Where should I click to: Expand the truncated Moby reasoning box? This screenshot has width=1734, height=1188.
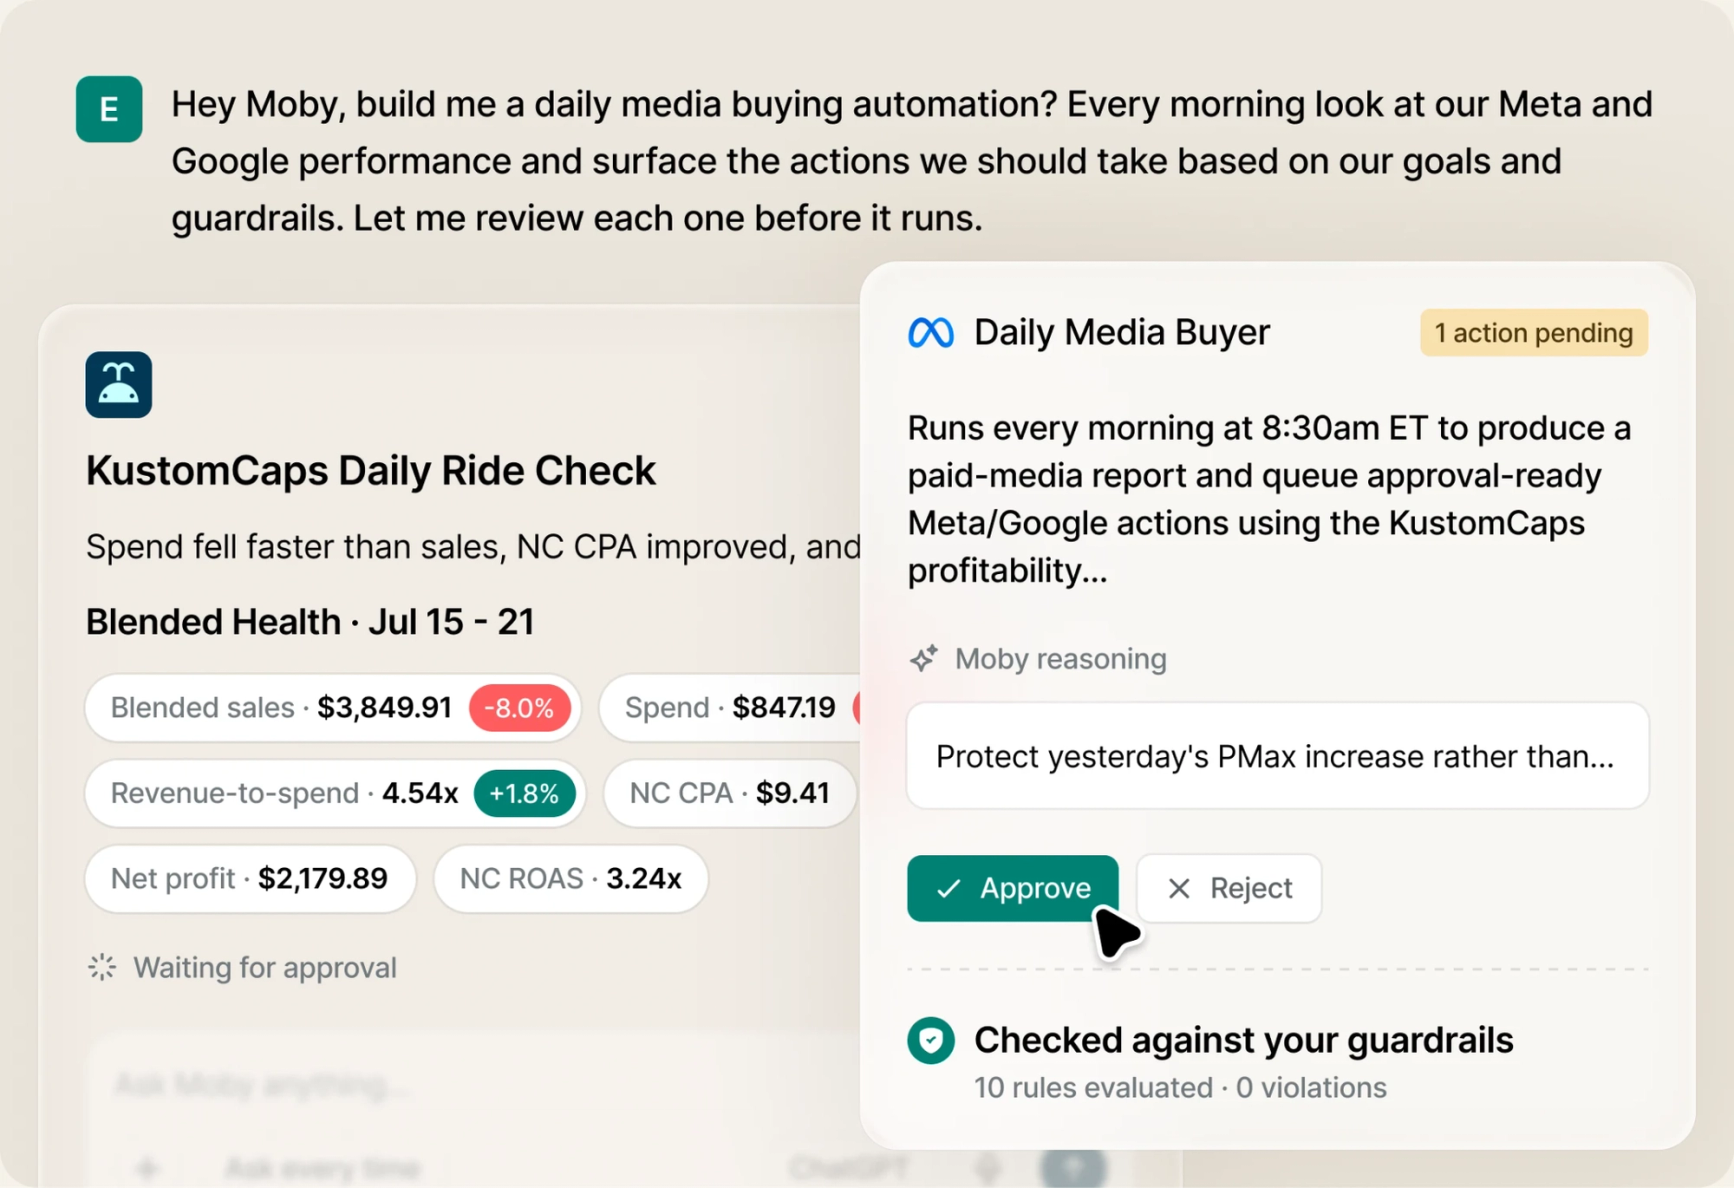(1278, 756)
